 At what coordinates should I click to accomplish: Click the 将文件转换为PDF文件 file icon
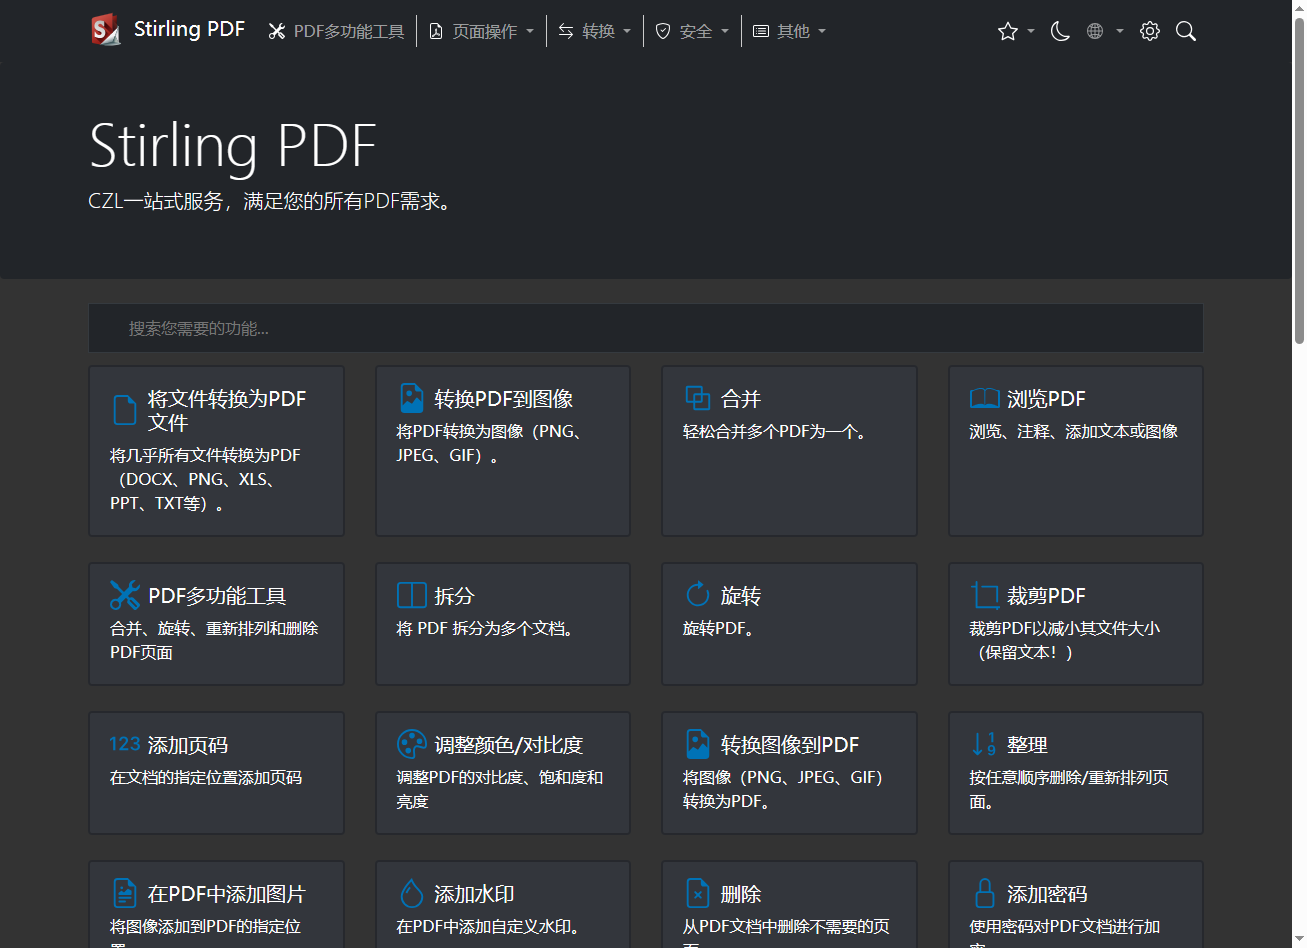[125, 410]
